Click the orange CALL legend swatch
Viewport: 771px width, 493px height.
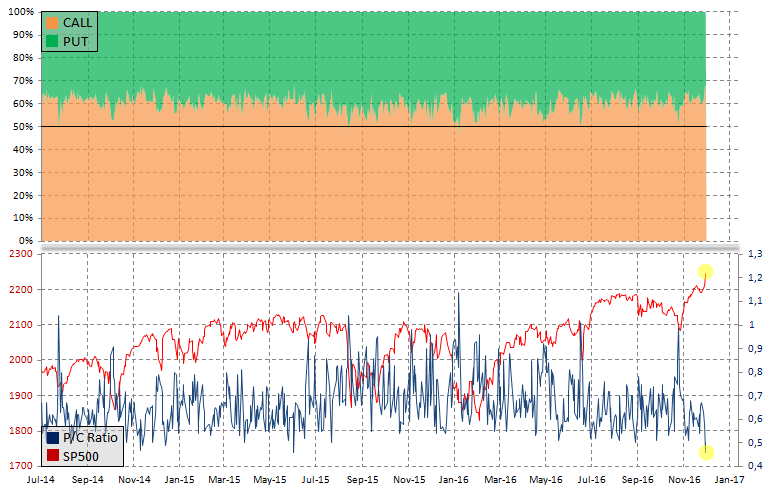tap(53, 22)
